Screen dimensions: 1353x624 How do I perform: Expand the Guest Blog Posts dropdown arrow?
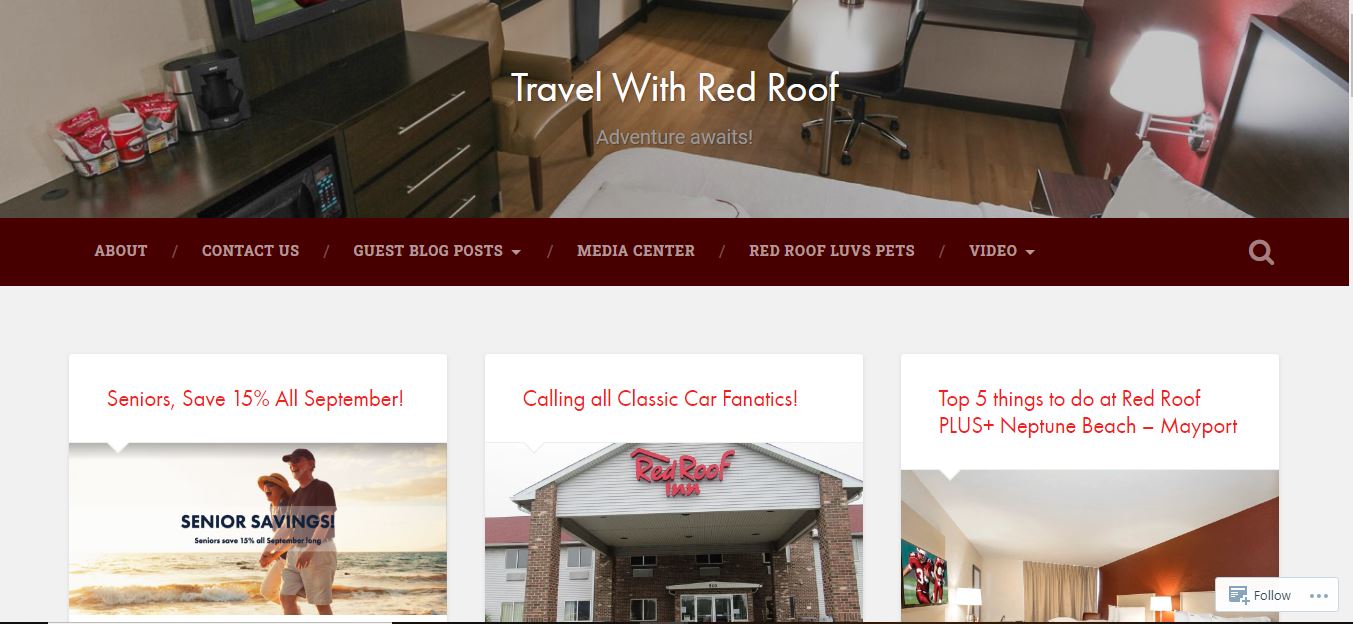click(516, 252)
